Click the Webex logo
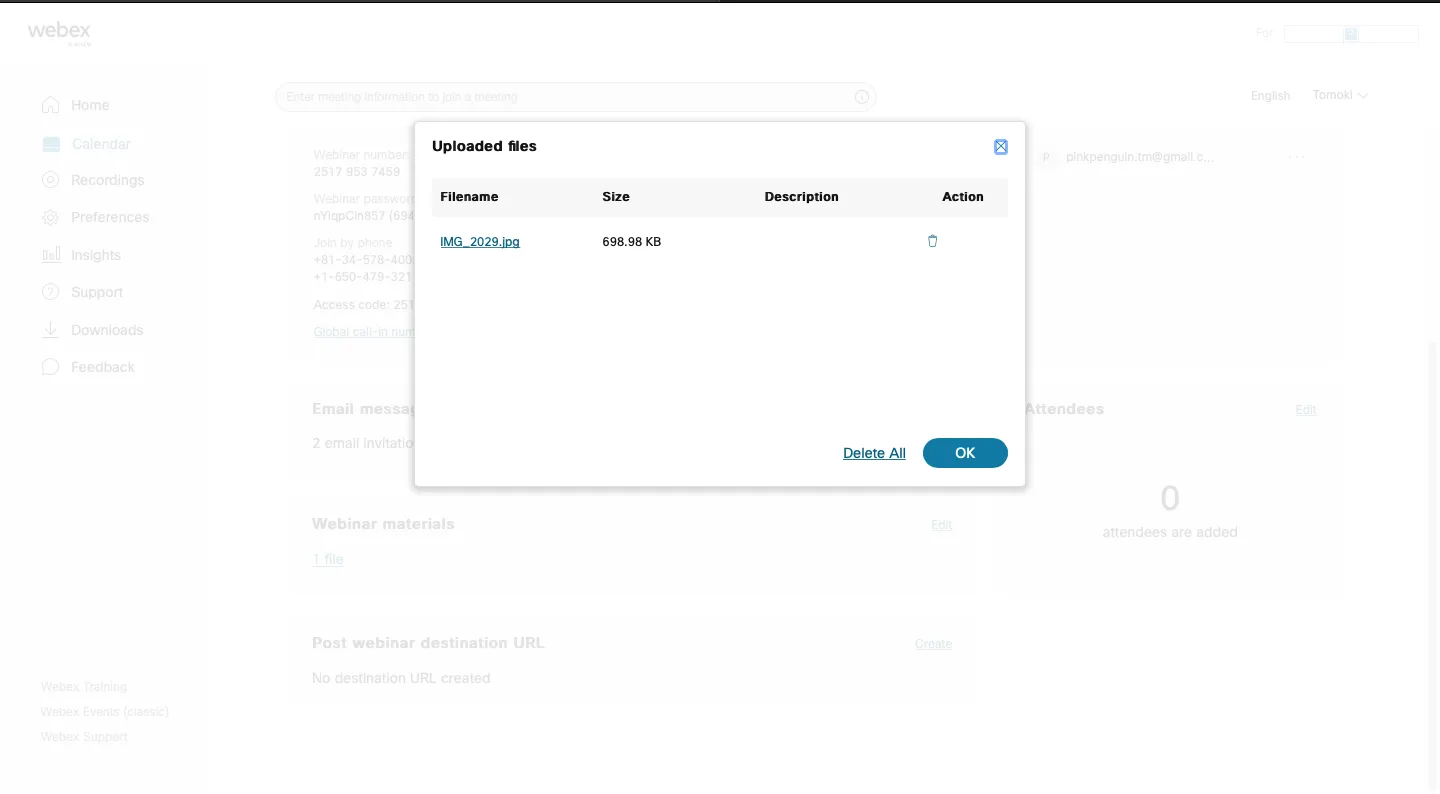Viewport: 1440px width, 794px height. 59,32
